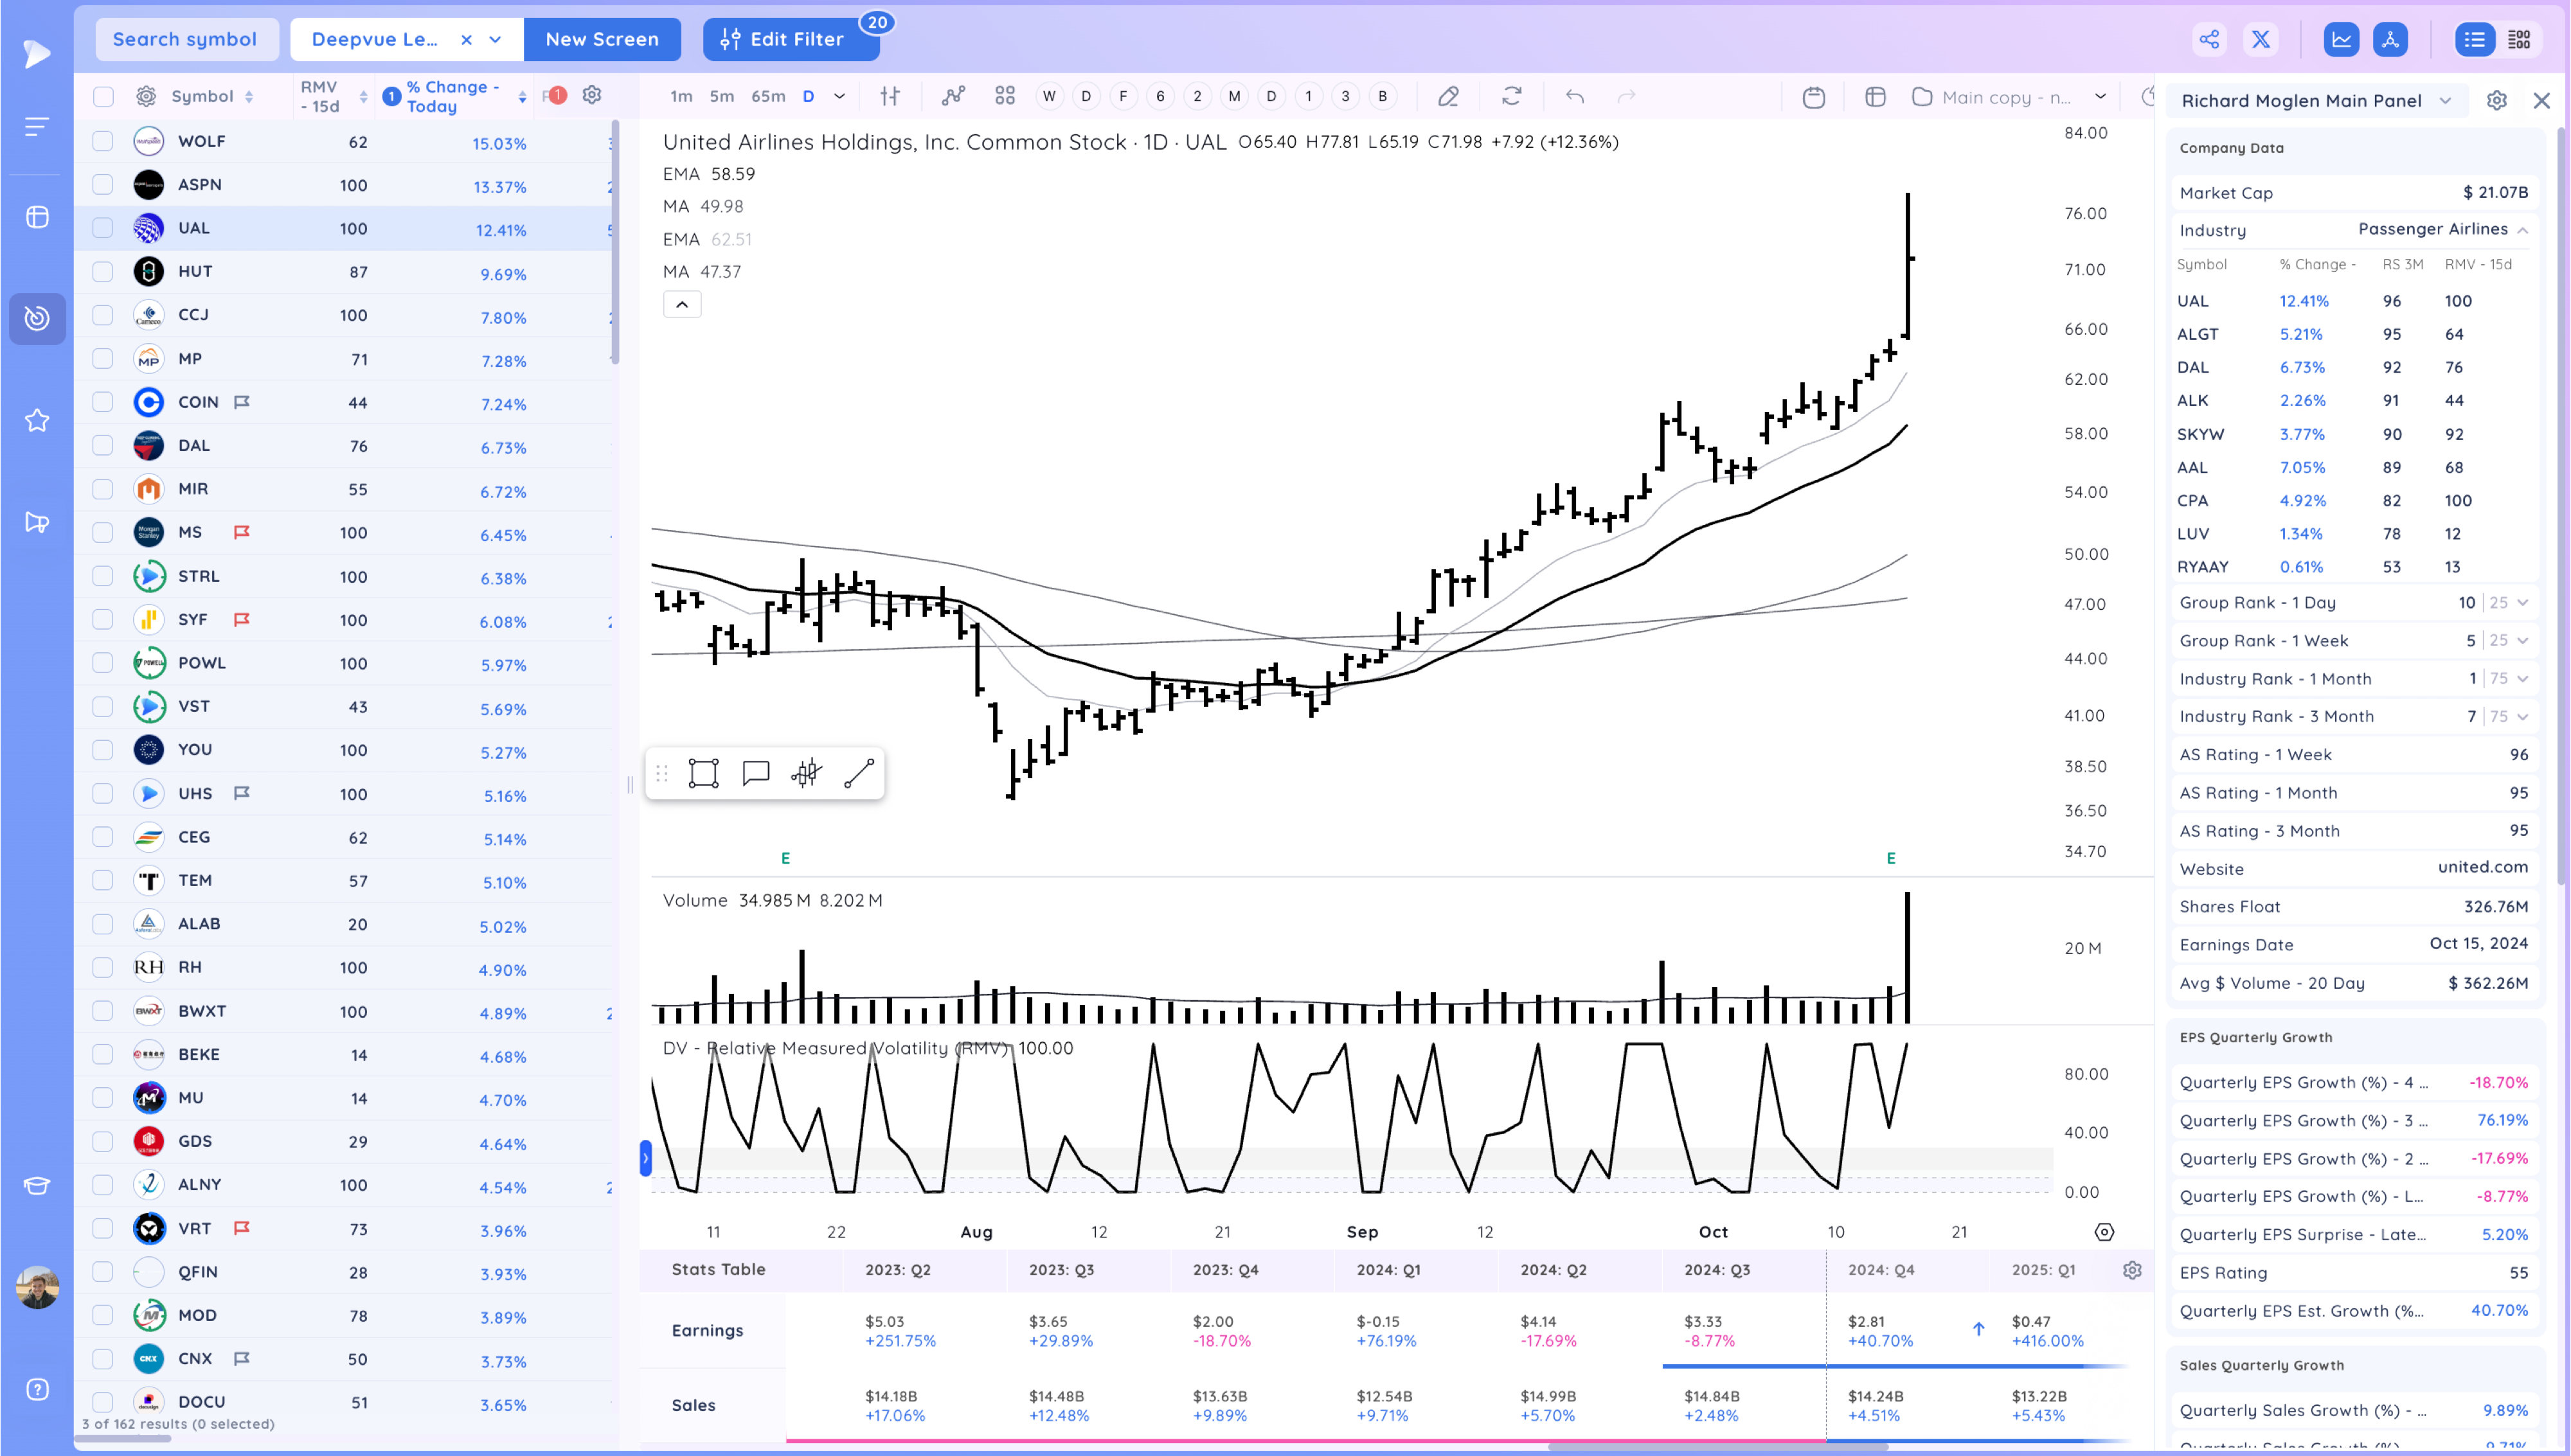Click the Search symbol field
The width and height of the screenshot is (2571, 1456).
tap(185, 39)
